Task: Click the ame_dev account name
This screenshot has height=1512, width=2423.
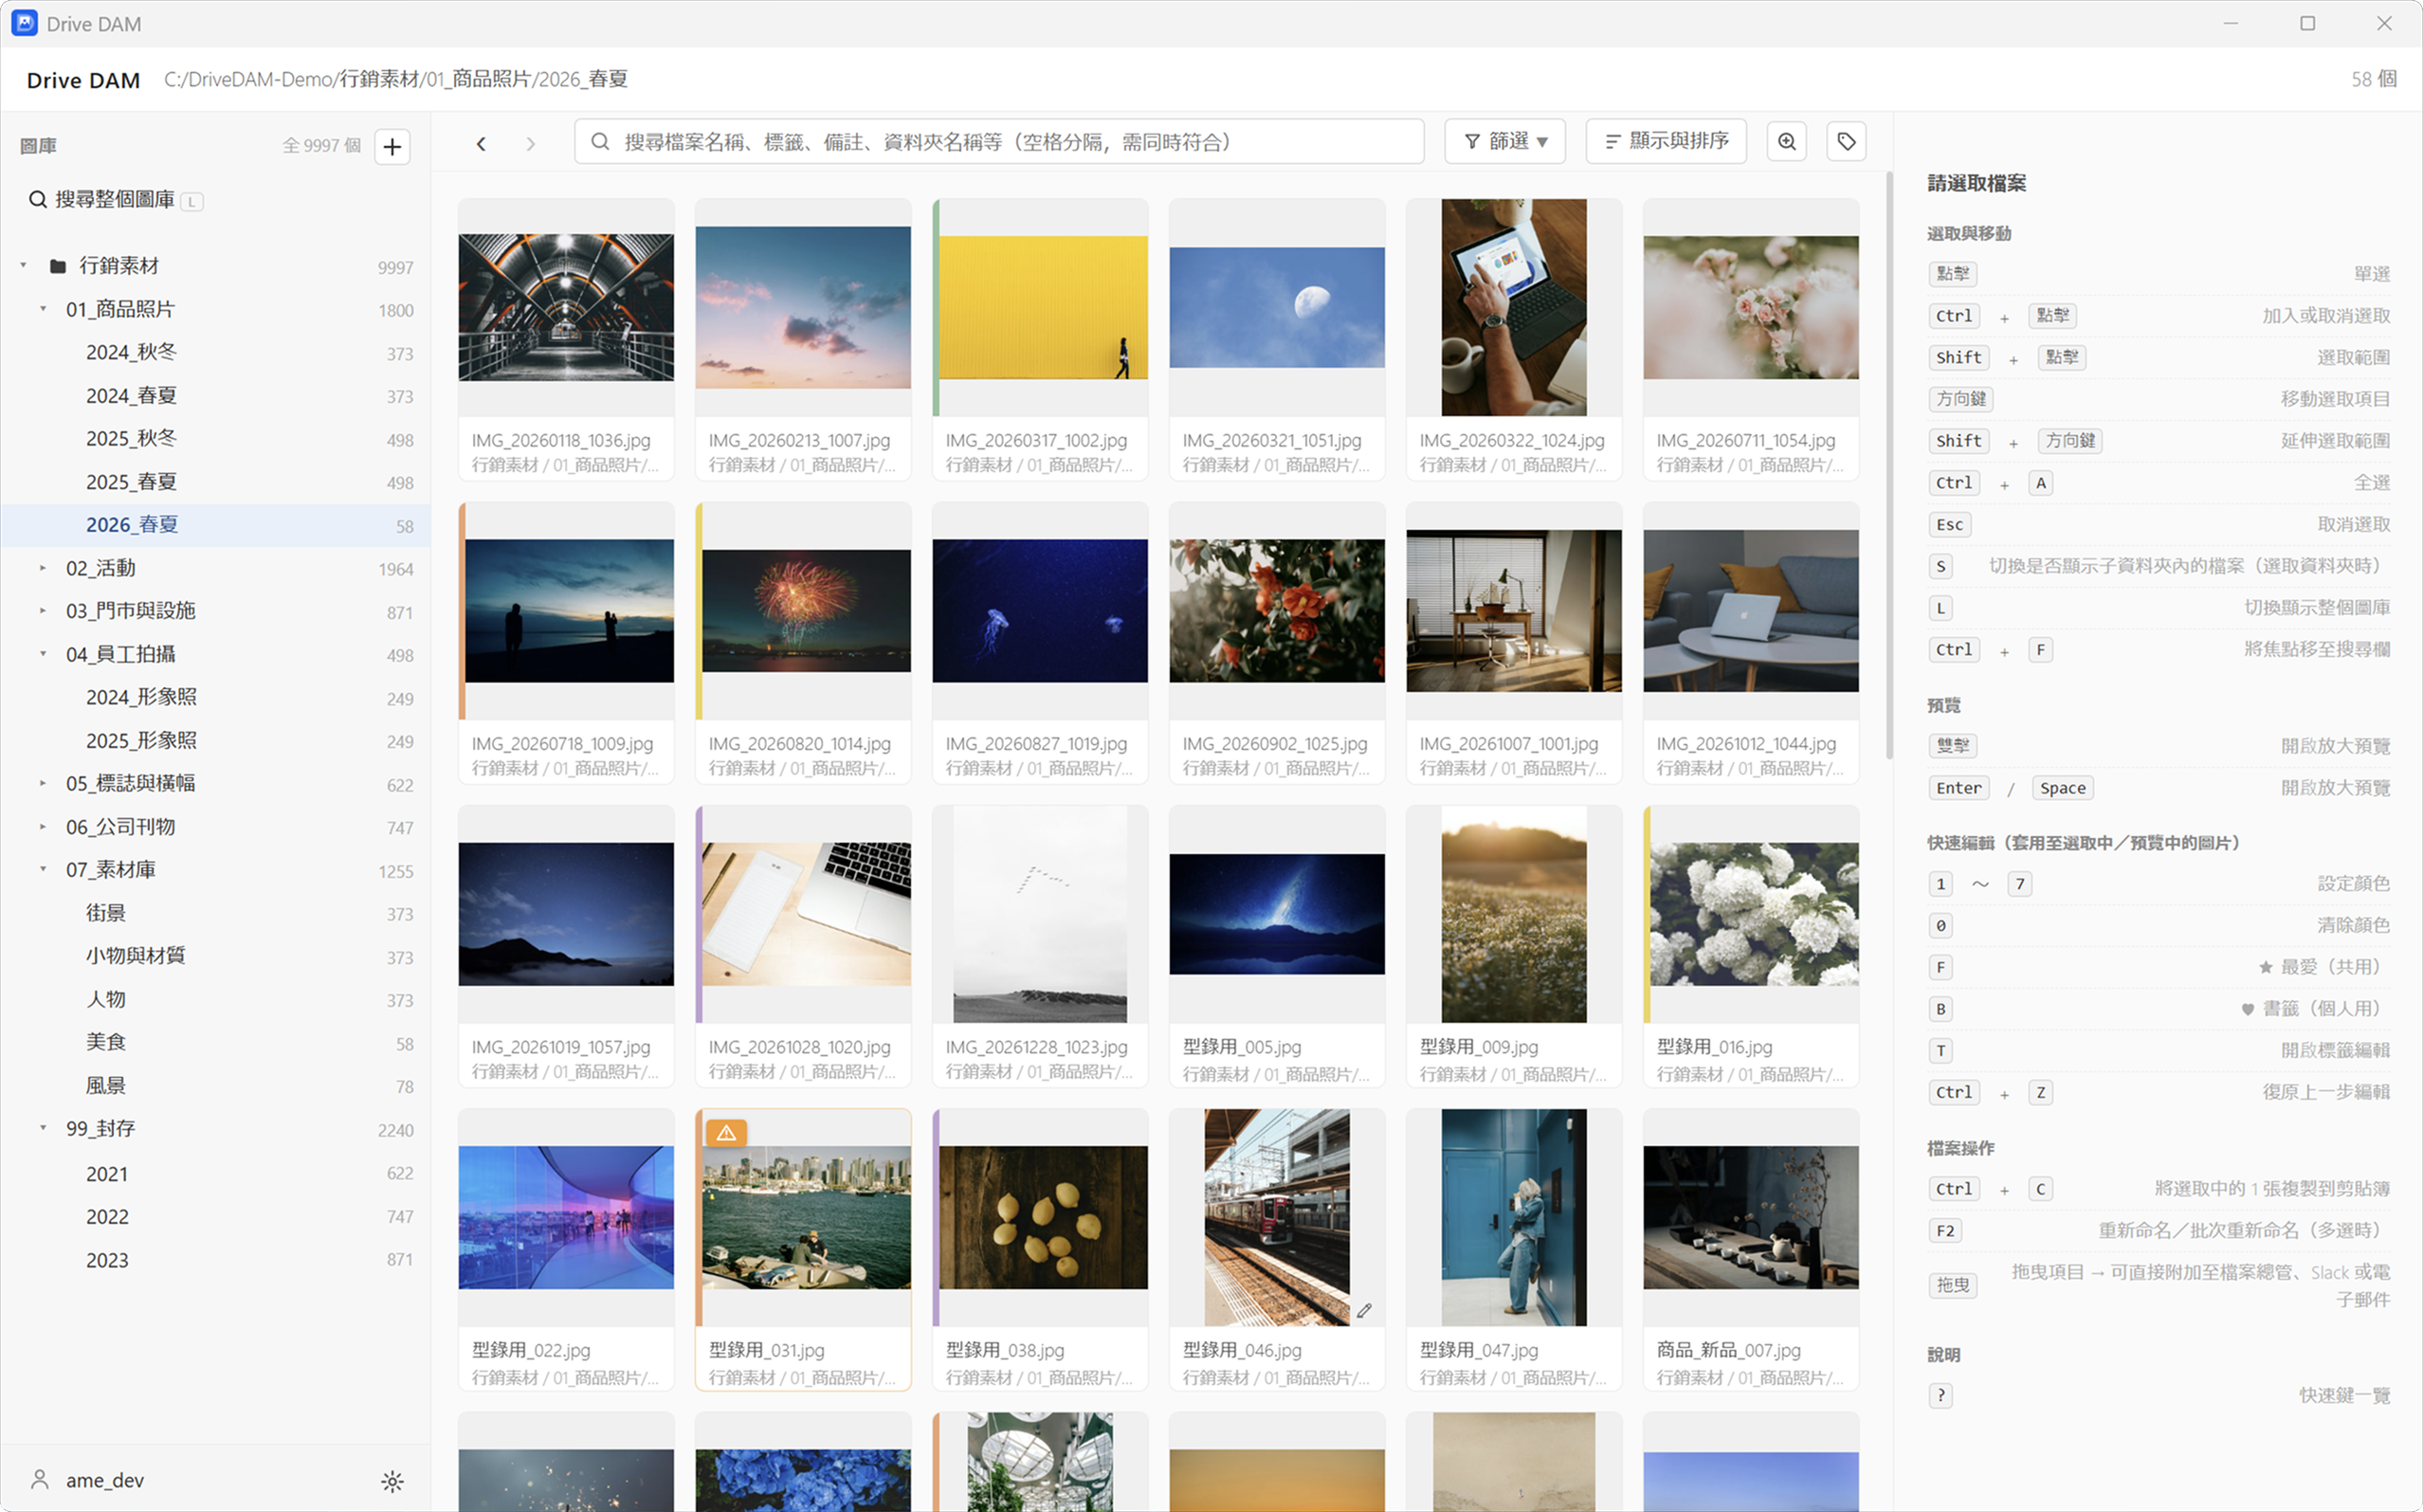Action: click(105, 1481)
